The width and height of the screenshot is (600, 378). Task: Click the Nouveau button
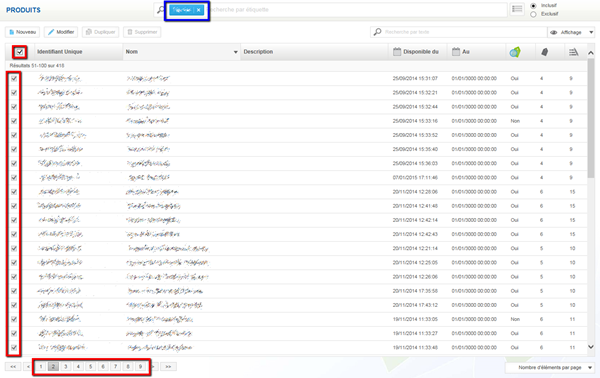pyautogui.click(x=22, y=32)
